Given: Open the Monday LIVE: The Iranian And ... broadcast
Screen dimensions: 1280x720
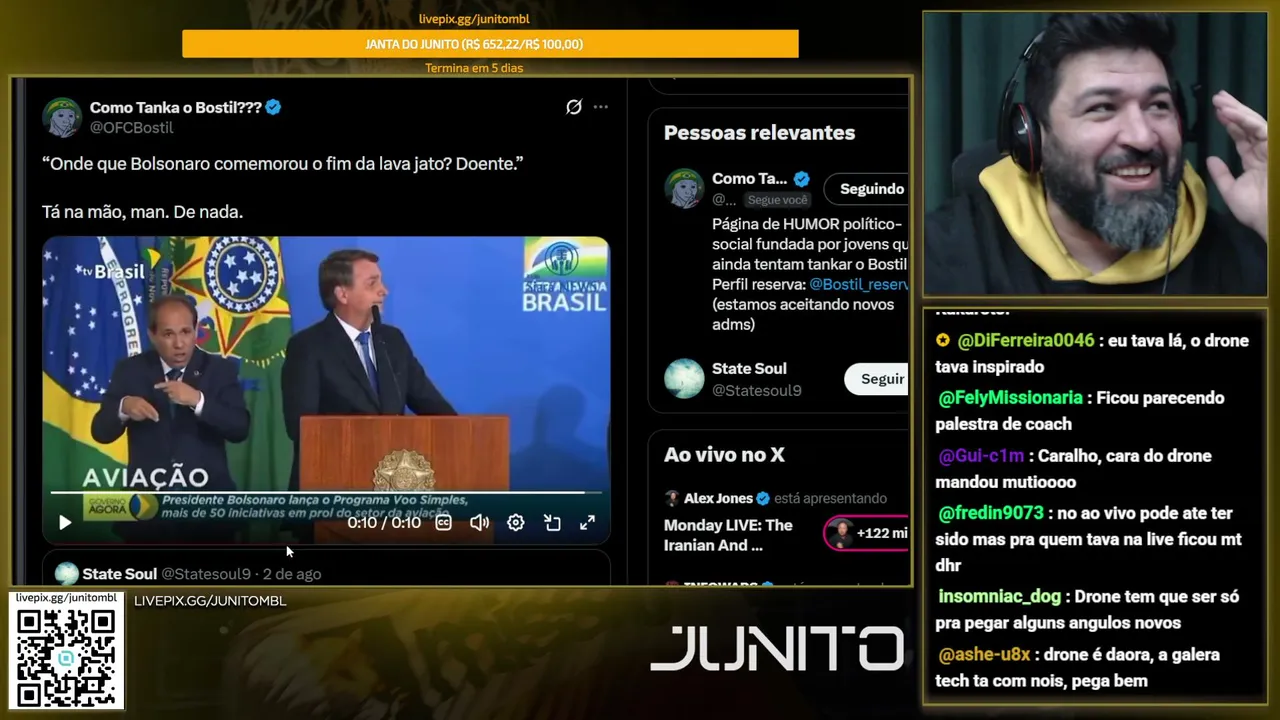Looking at the screenshot, I should [728, 535].
